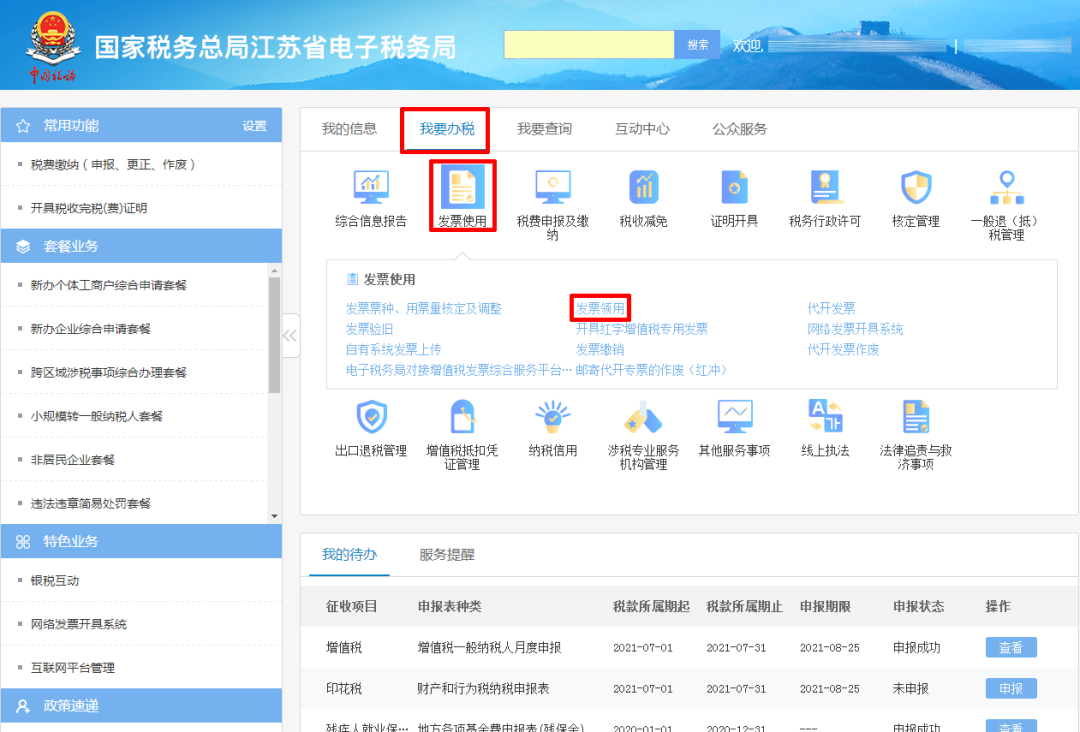The width and height of the screenshot is (1080, 732).
Task: Open 设置 for common functions
Action: point(254,126)
